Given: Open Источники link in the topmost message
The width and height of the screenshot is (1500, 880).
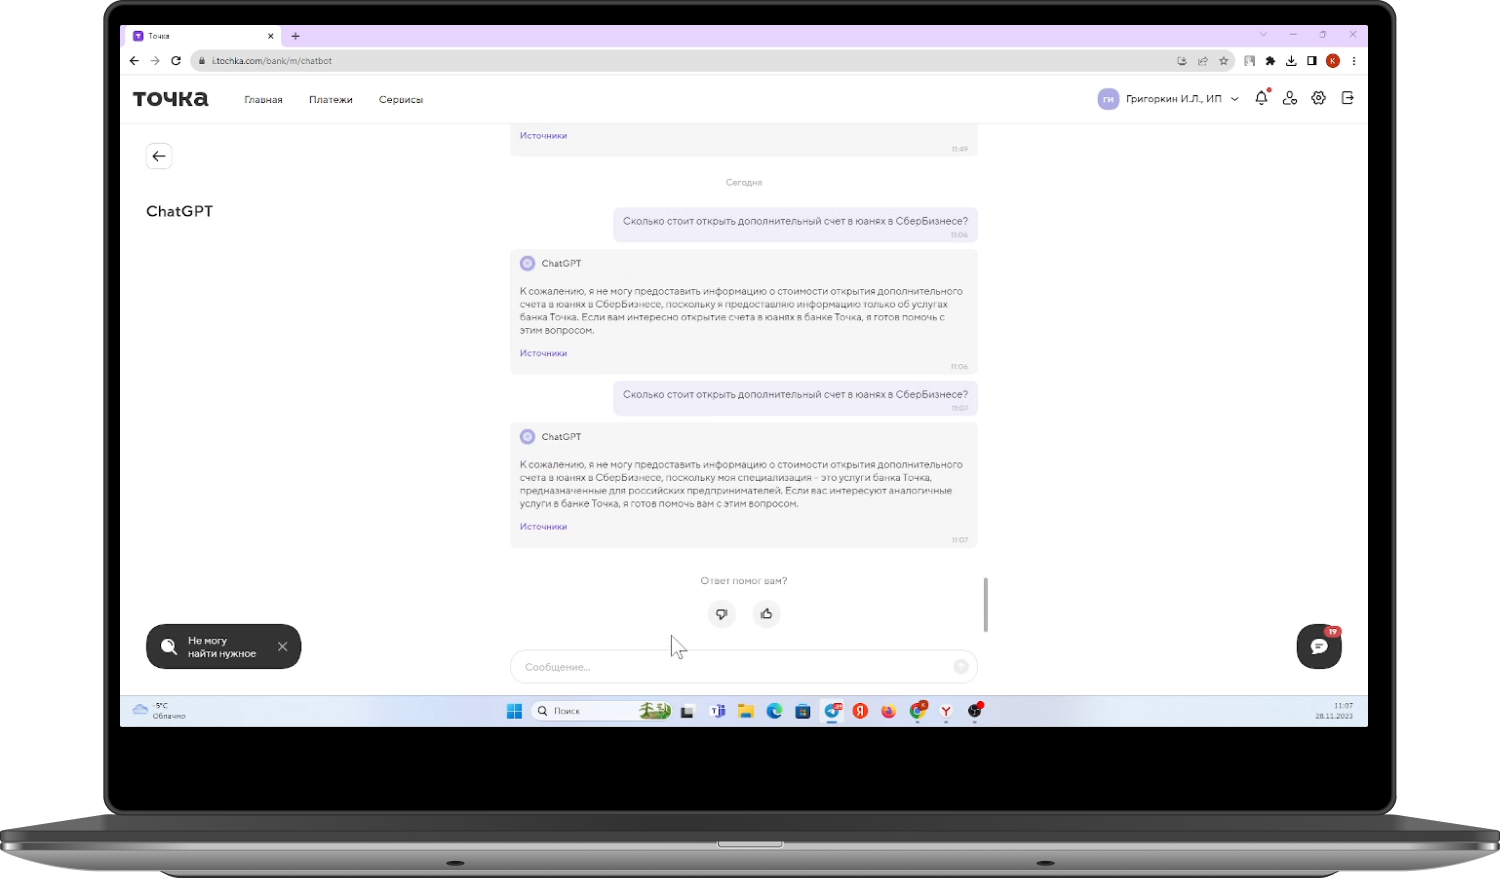Looking at the screenshot, I should click(543, 135).
